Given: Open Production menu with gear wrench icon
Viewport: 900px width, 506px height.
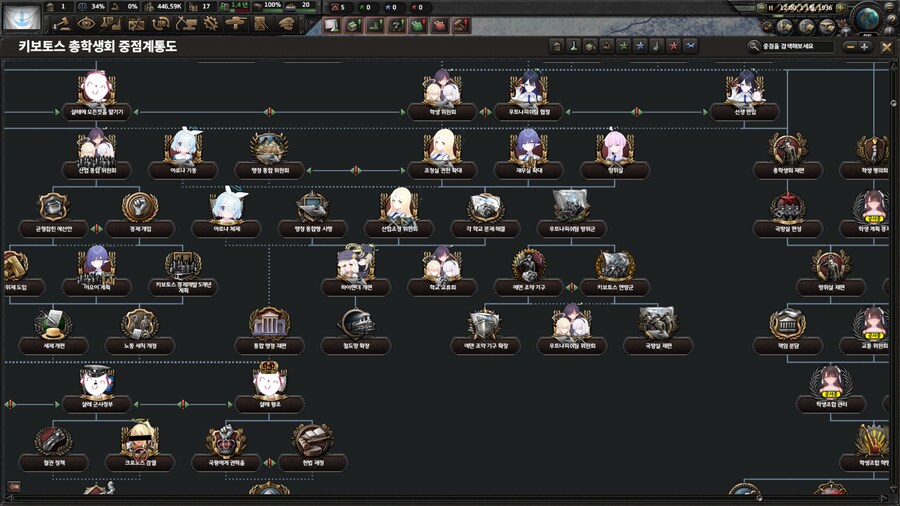Looking at the screenshot, I should 211,23.
